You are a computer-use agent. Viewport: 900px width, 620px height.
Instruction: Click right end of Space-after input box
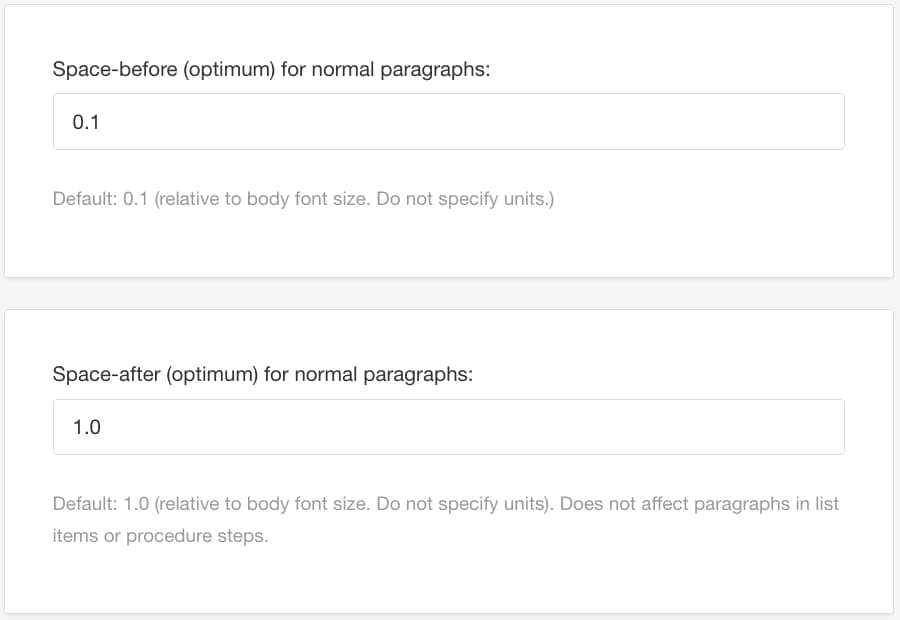point(820,427)
